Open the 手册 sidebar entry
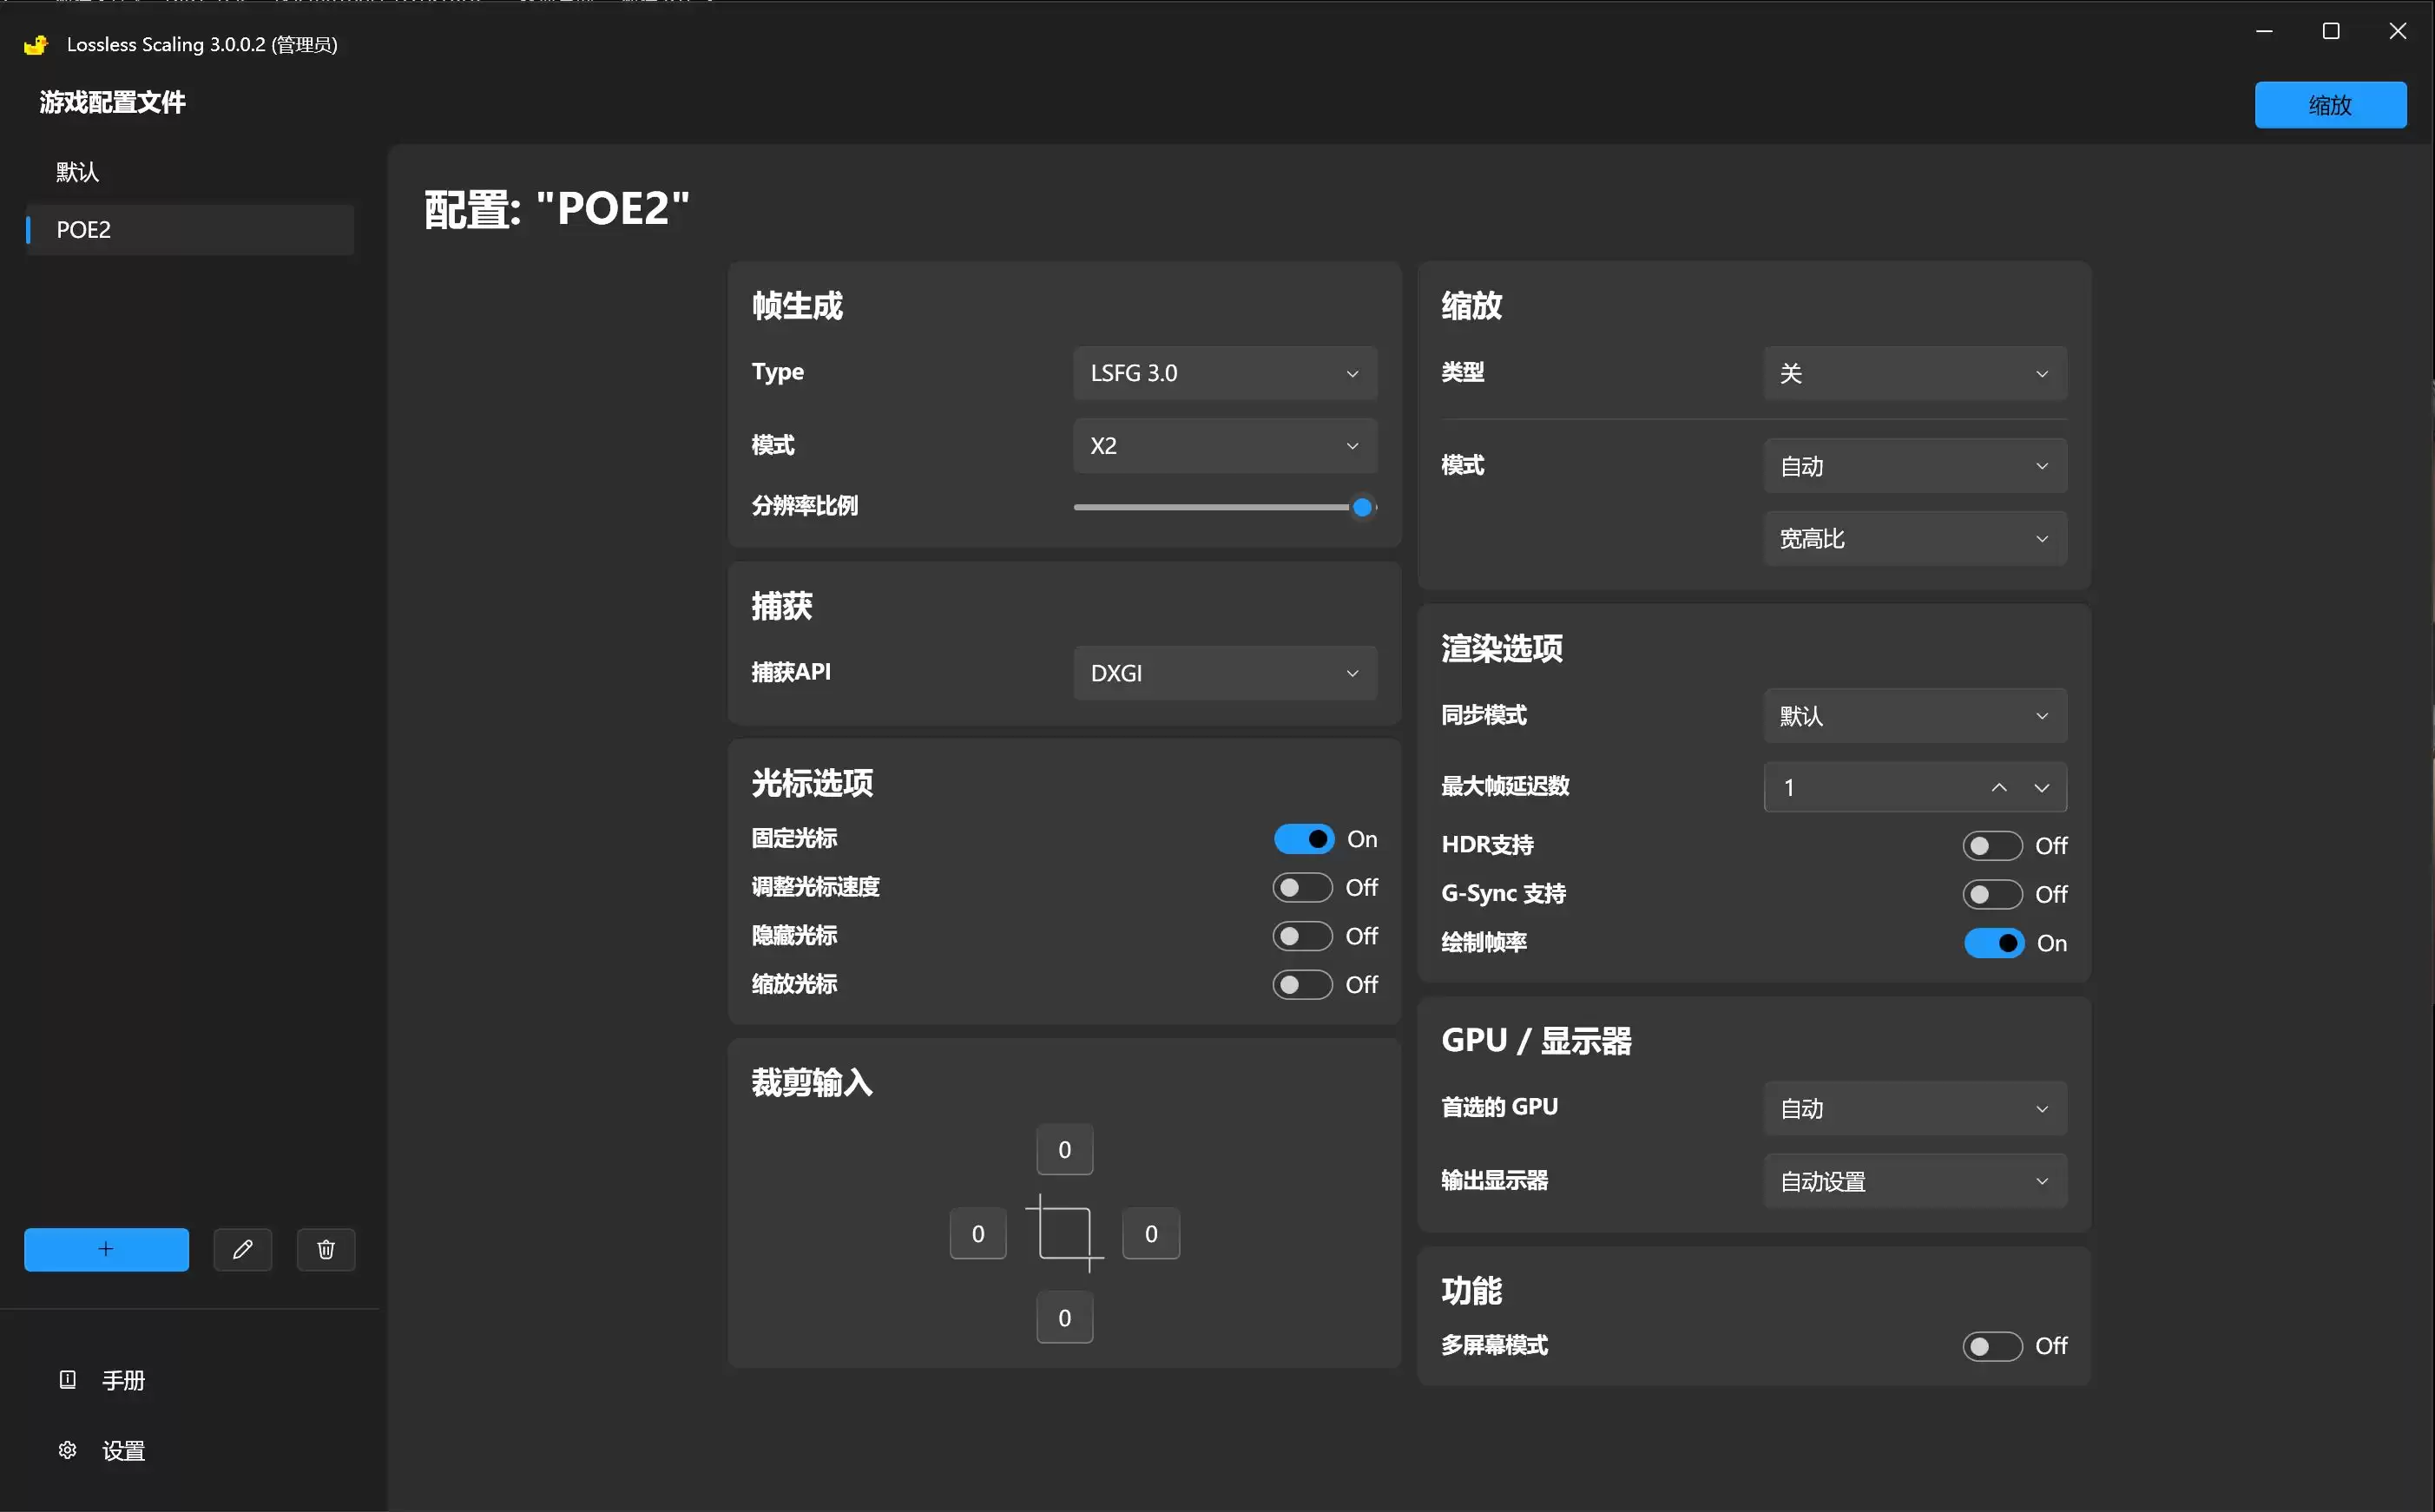This screenshot has width=2435, height=1512. [190, 1380]
